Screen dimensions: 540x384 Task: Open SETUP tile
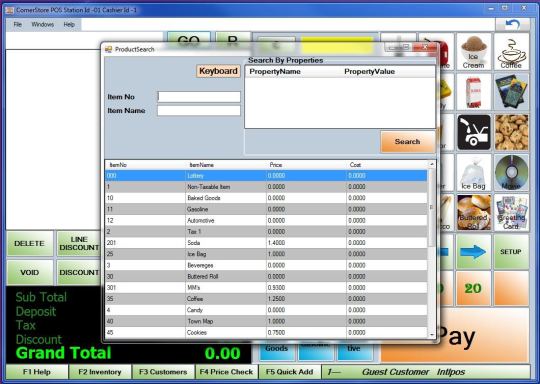(511, 252)
